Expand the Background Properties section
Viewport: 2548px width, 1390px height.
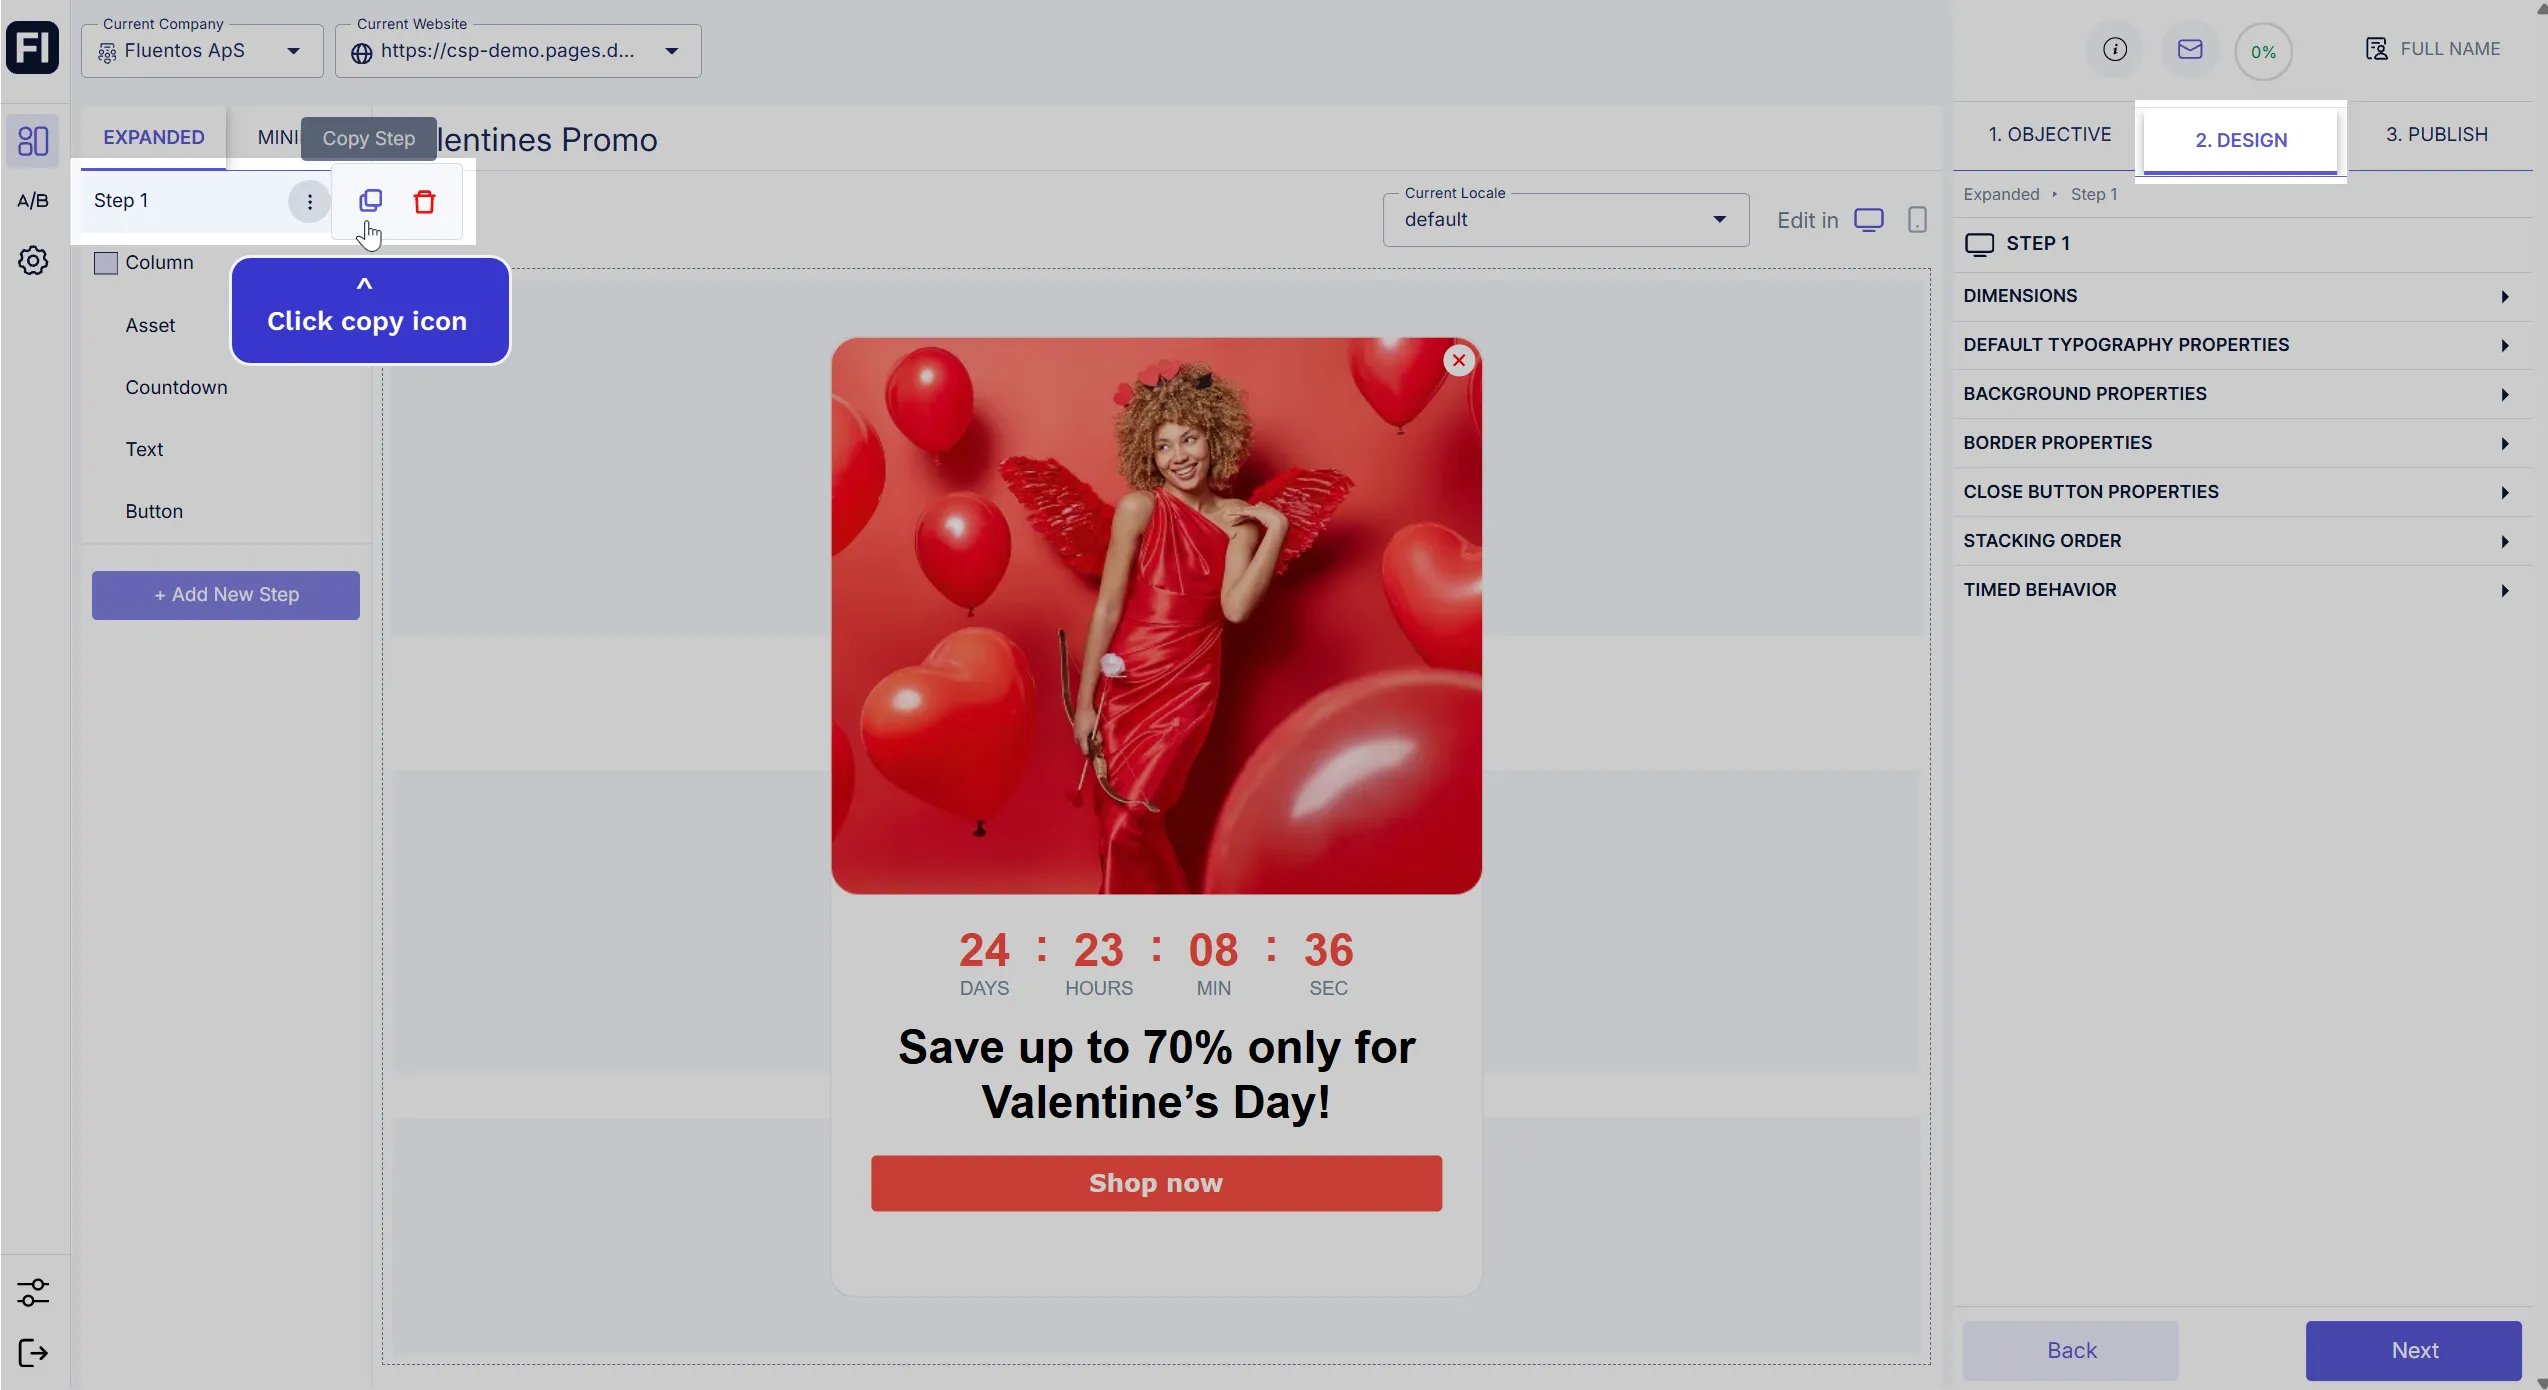tap(2236, 394)
